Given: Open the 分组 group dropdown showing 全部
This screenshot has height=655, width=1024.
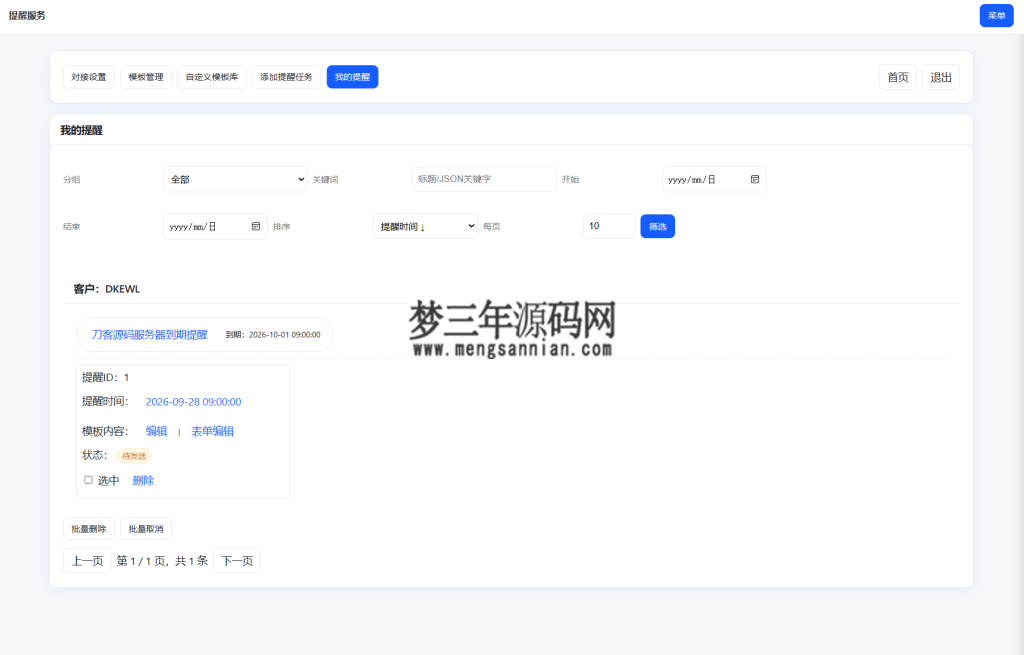Looking at the screenshot, I should click(235, 179).
